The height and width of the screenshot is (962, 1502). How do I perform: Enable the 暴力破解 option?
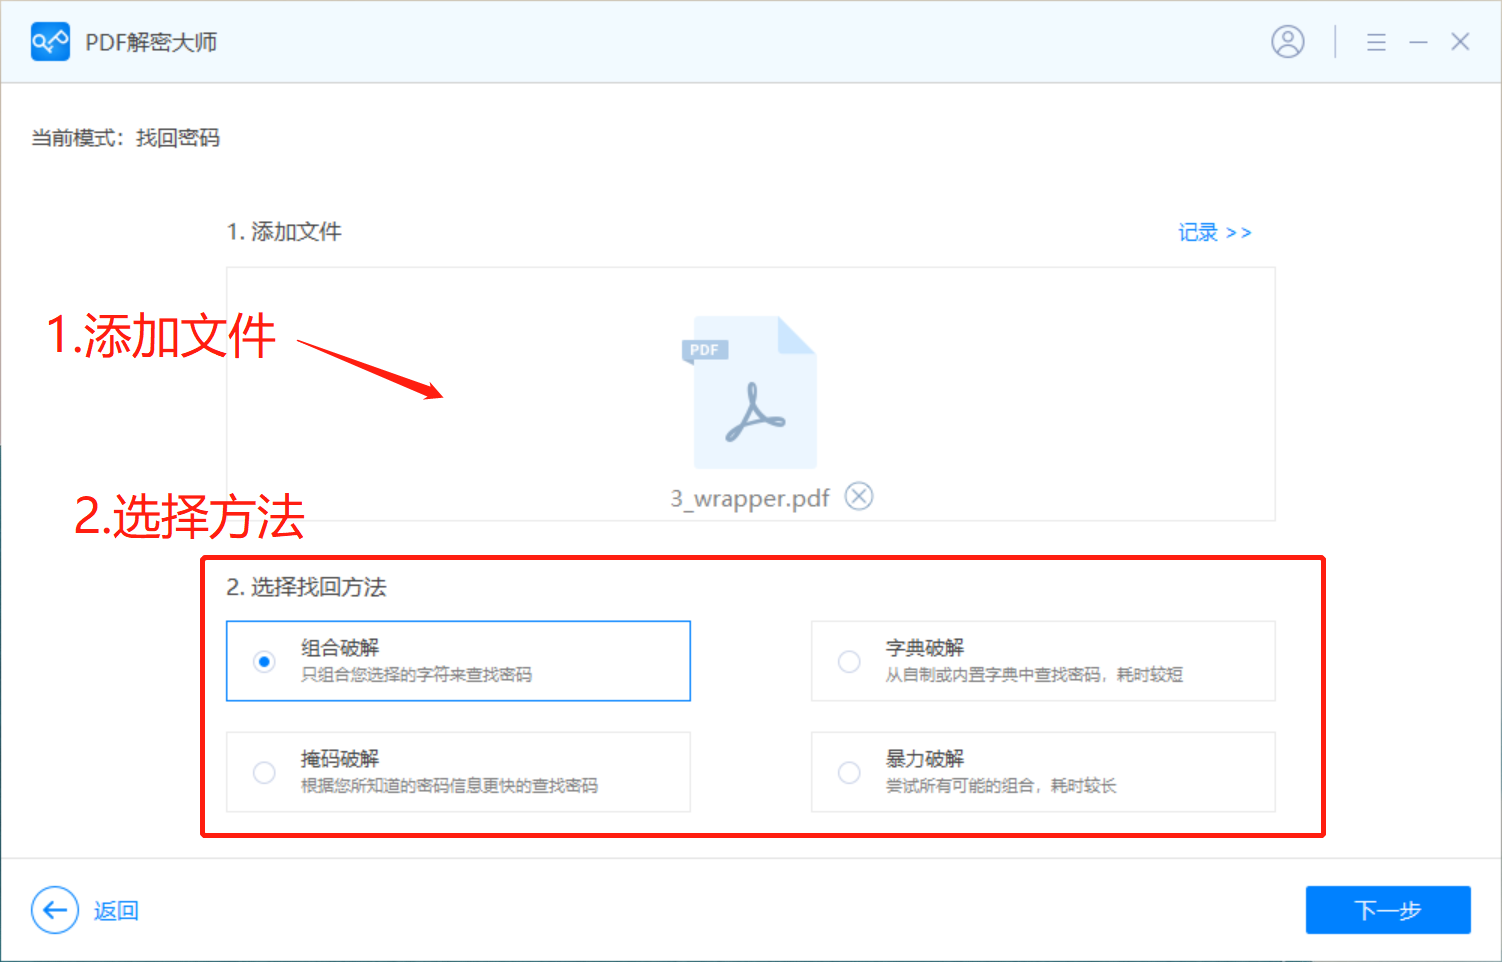pos(849,772)
